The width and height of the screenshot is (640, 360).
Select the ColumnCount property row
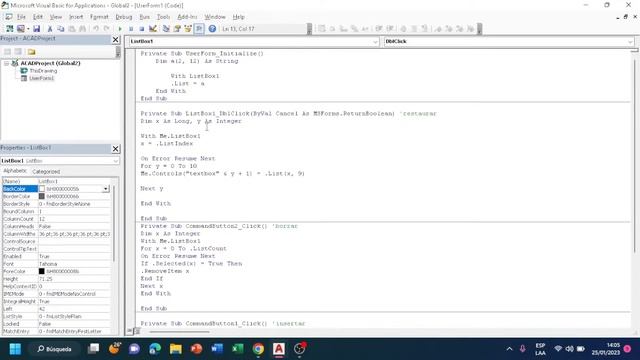(56, 219)
